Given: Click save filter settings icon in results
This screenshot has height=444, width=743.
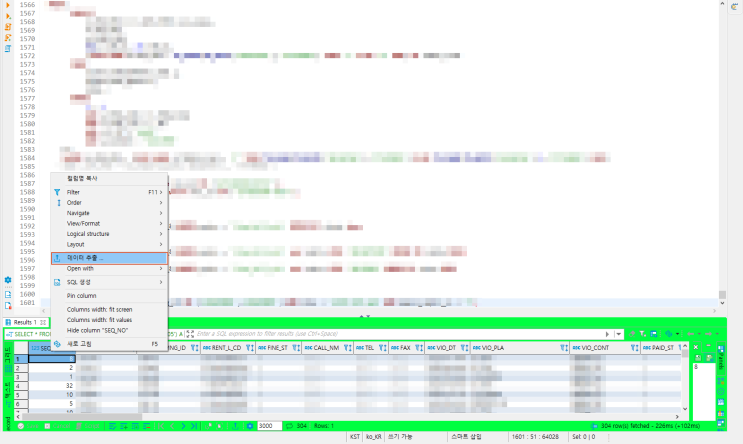Looking at the screenshot, I should coord(653,334).
